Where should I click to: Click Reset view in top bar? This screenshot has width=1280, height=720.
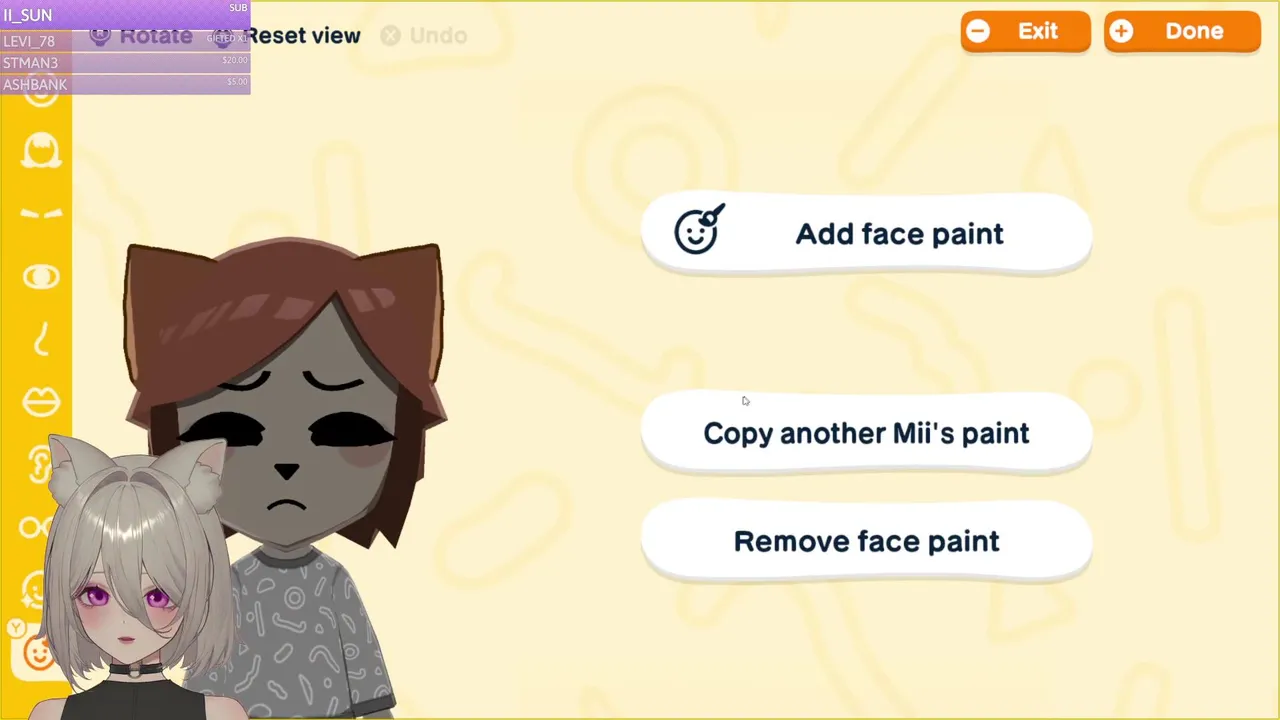click(303, 36)
